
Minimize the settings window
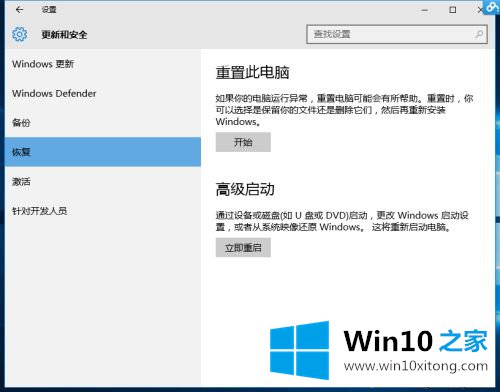click(424, 10)
